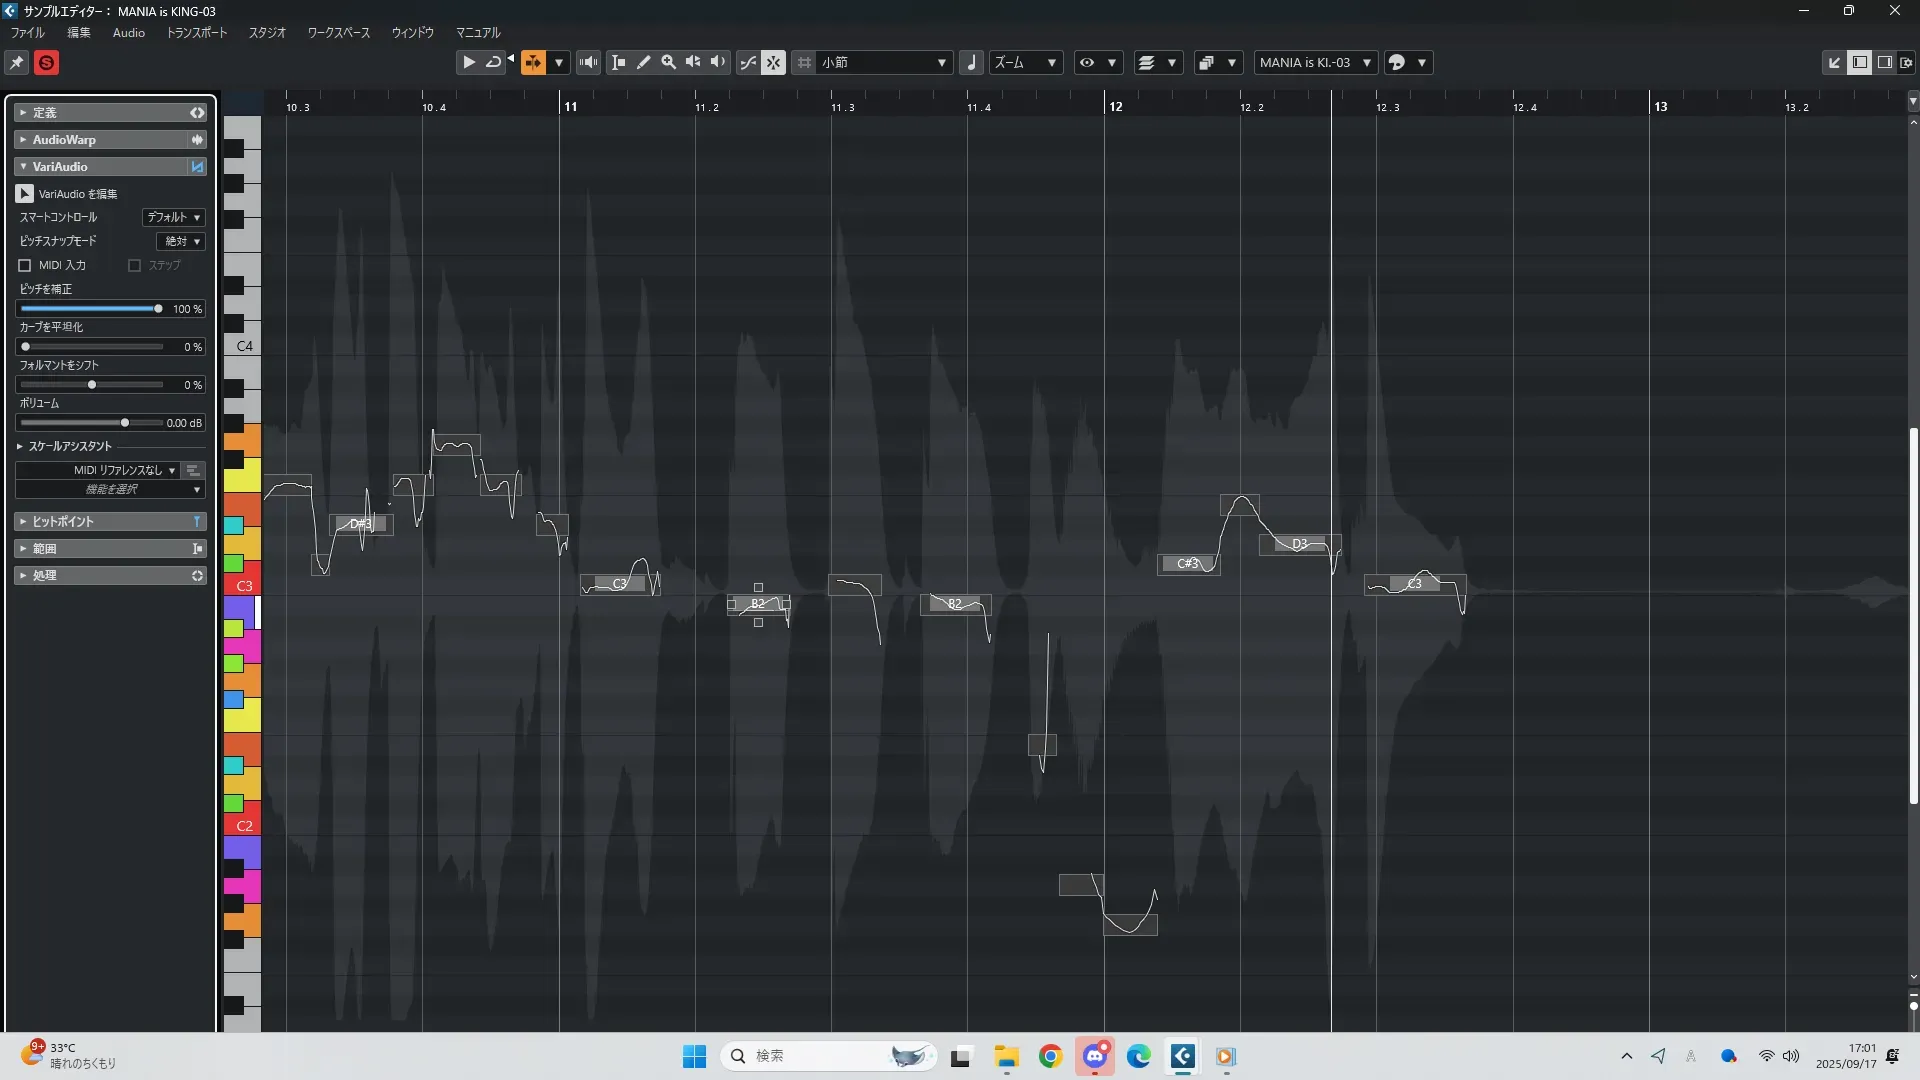The image size is (1920, 1080).
Task: Toggle Audition Loop icon
Action: (x=493, y=62)
